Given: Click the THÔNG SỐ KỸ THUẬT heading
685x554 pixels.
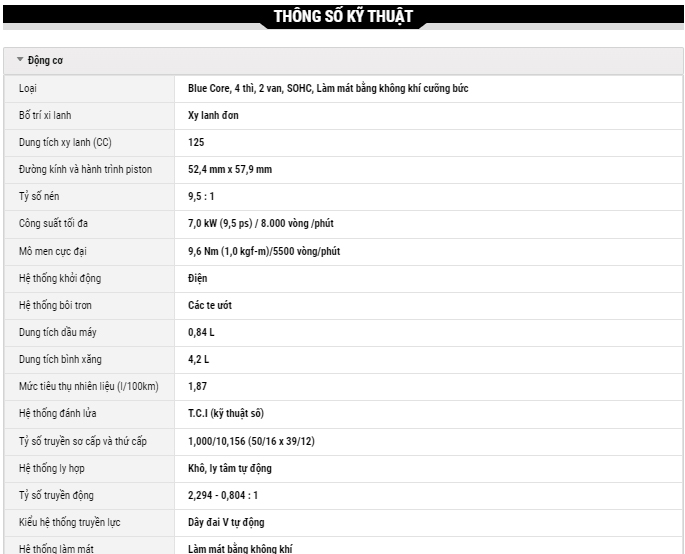Looking at the screenshot, I should pos(342,16).
